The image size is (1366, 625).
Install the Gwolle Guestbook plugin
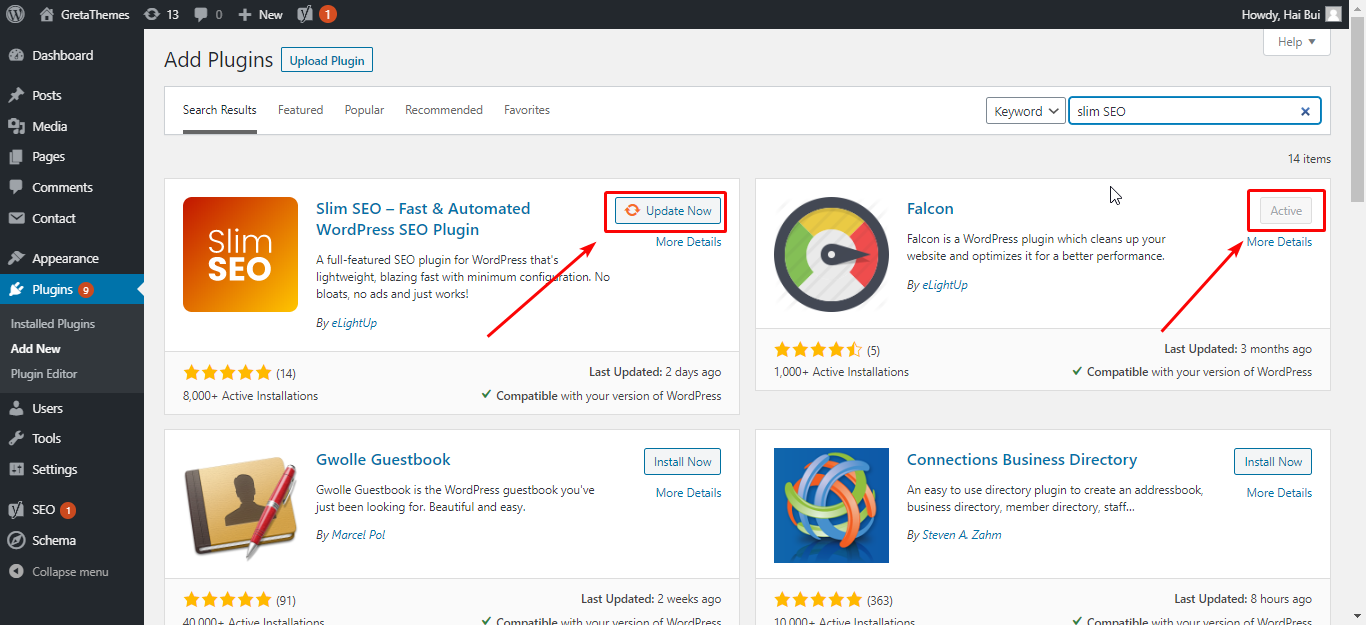682,462
